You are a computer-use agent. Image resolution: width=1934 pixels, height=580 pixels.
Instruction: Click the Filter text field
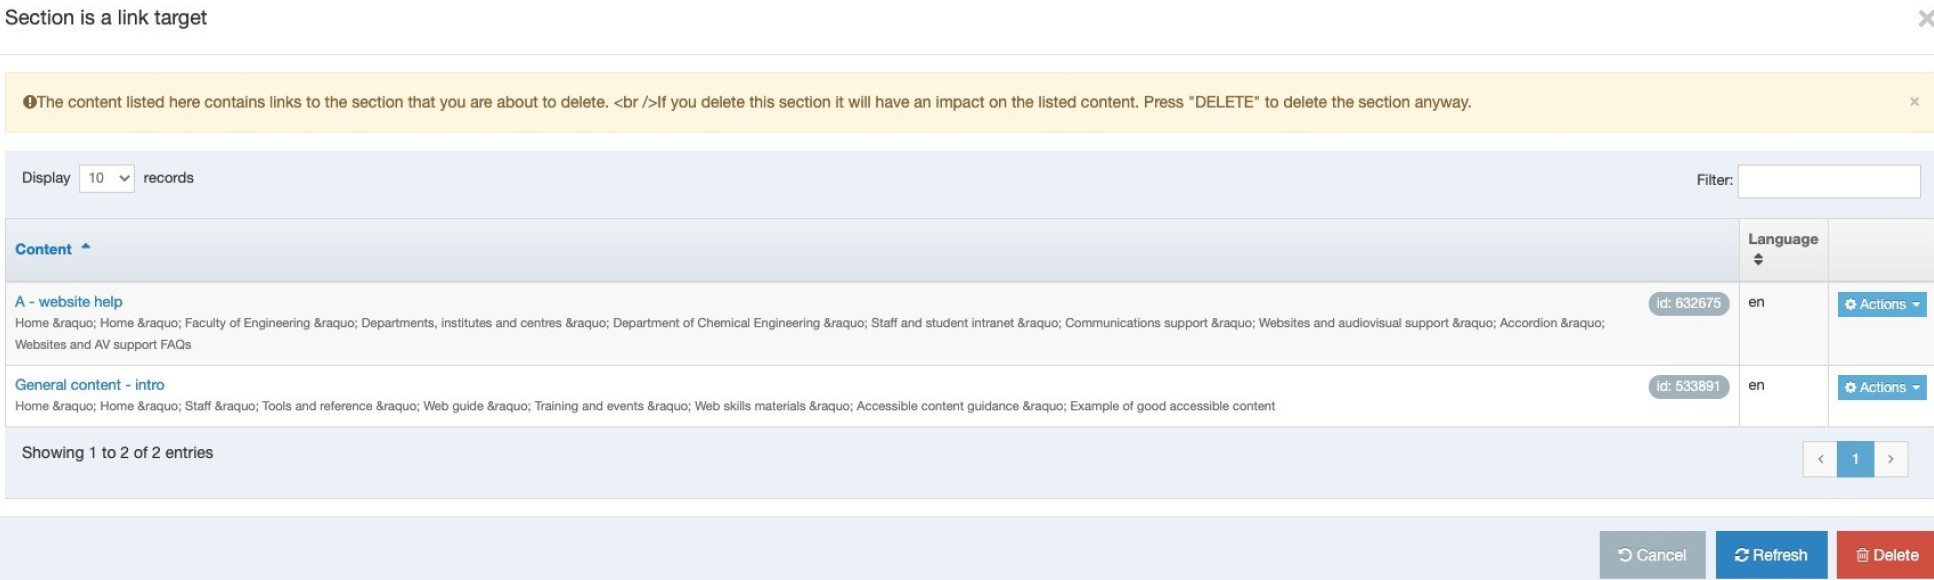[x=1828, y=181]
